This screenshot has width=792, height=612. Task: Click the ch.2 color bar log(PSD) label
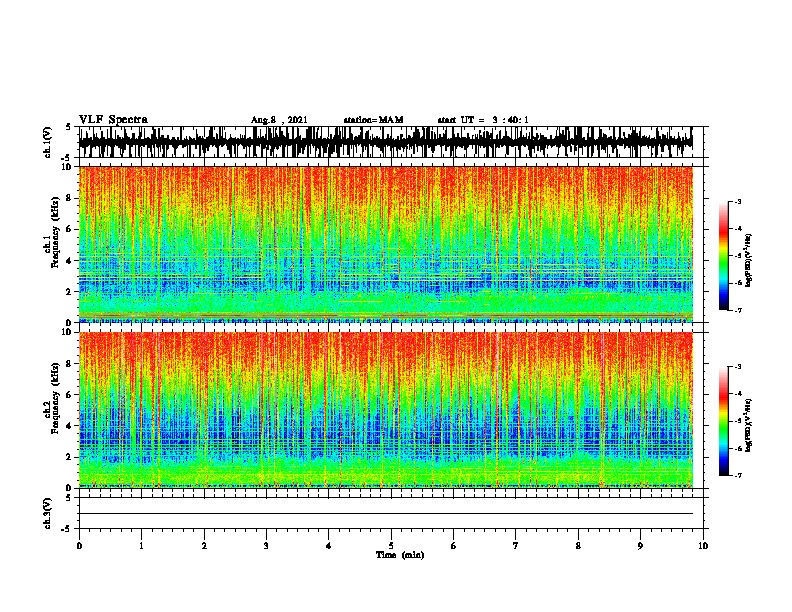(x=749, y=425)
